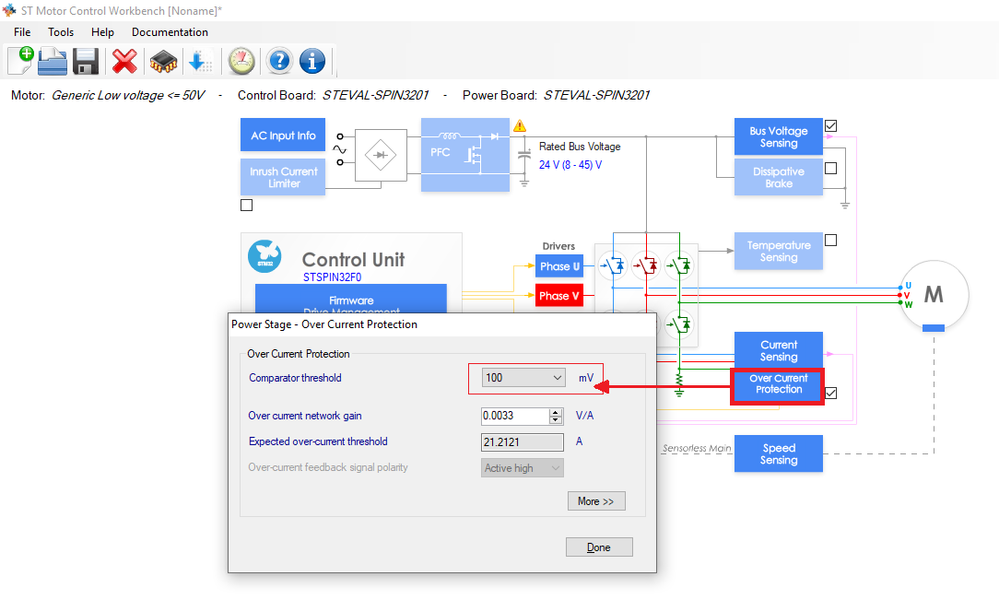Image resolution: width=999 pixels, height=612 pixels.
Task: Click the ST Motor Control Workbench title icon
Action: pyautogui.click(x=9, y=11)
